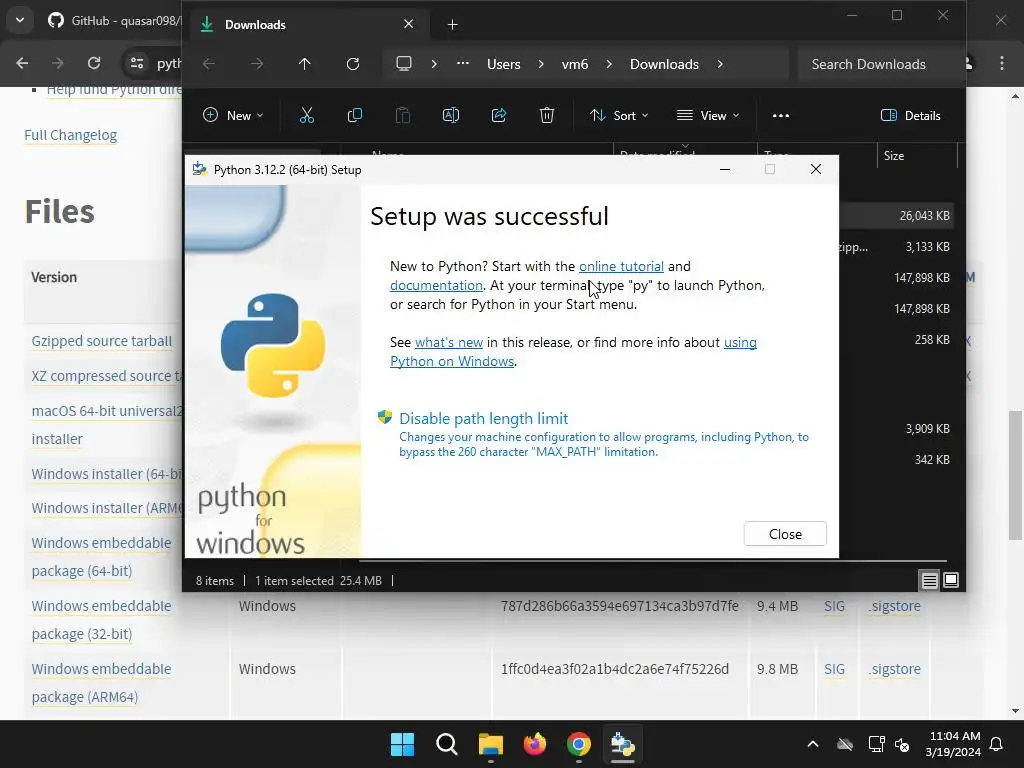
Task: Close the Python Setup wizard with Close button
Action: point(784,534)
